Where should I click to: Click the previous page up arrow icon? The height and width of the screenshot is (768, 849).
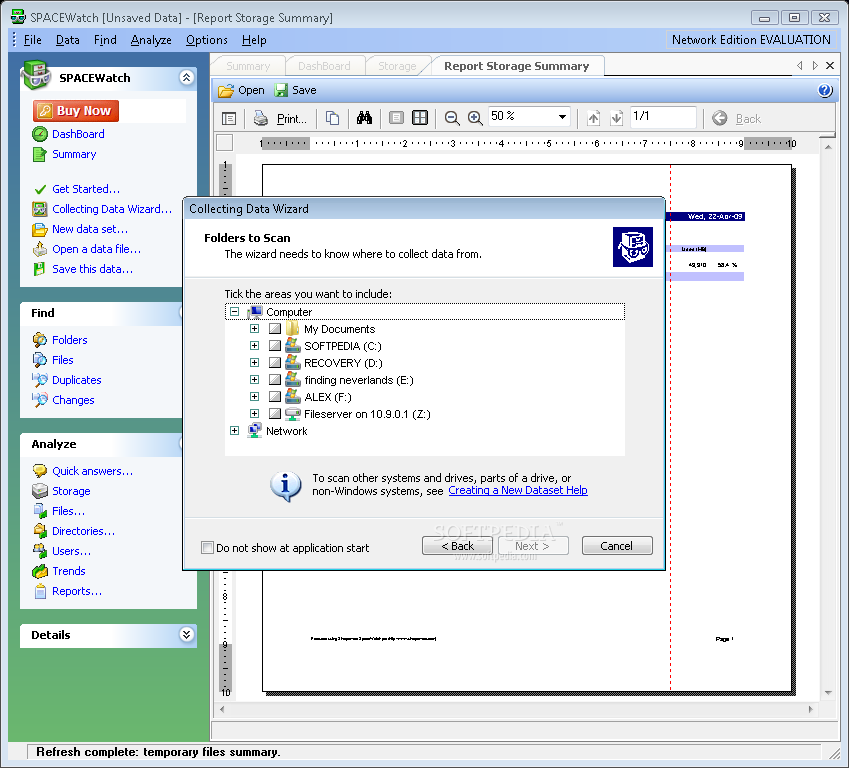click(593, 118)
